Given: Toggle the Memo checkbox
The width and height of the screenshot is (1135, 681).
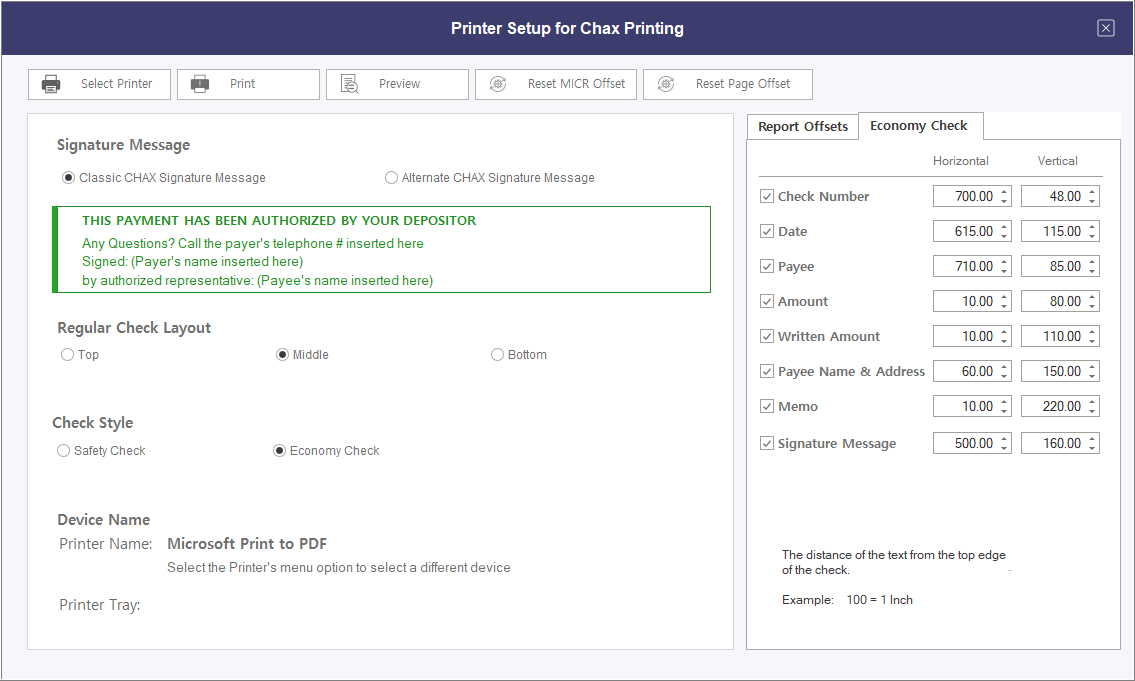Looking at the screenshot, I should [x=767, y=407].
